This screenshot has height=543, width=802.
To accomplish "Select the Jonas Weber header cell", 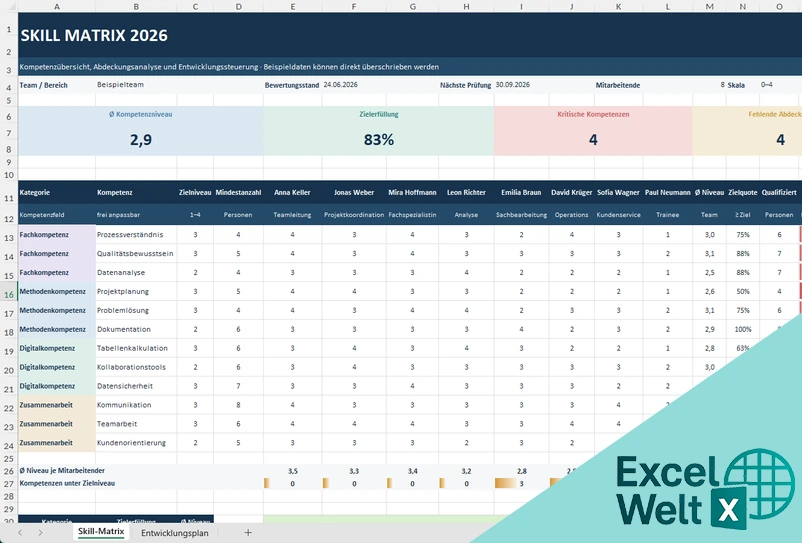I will (354, 192).
